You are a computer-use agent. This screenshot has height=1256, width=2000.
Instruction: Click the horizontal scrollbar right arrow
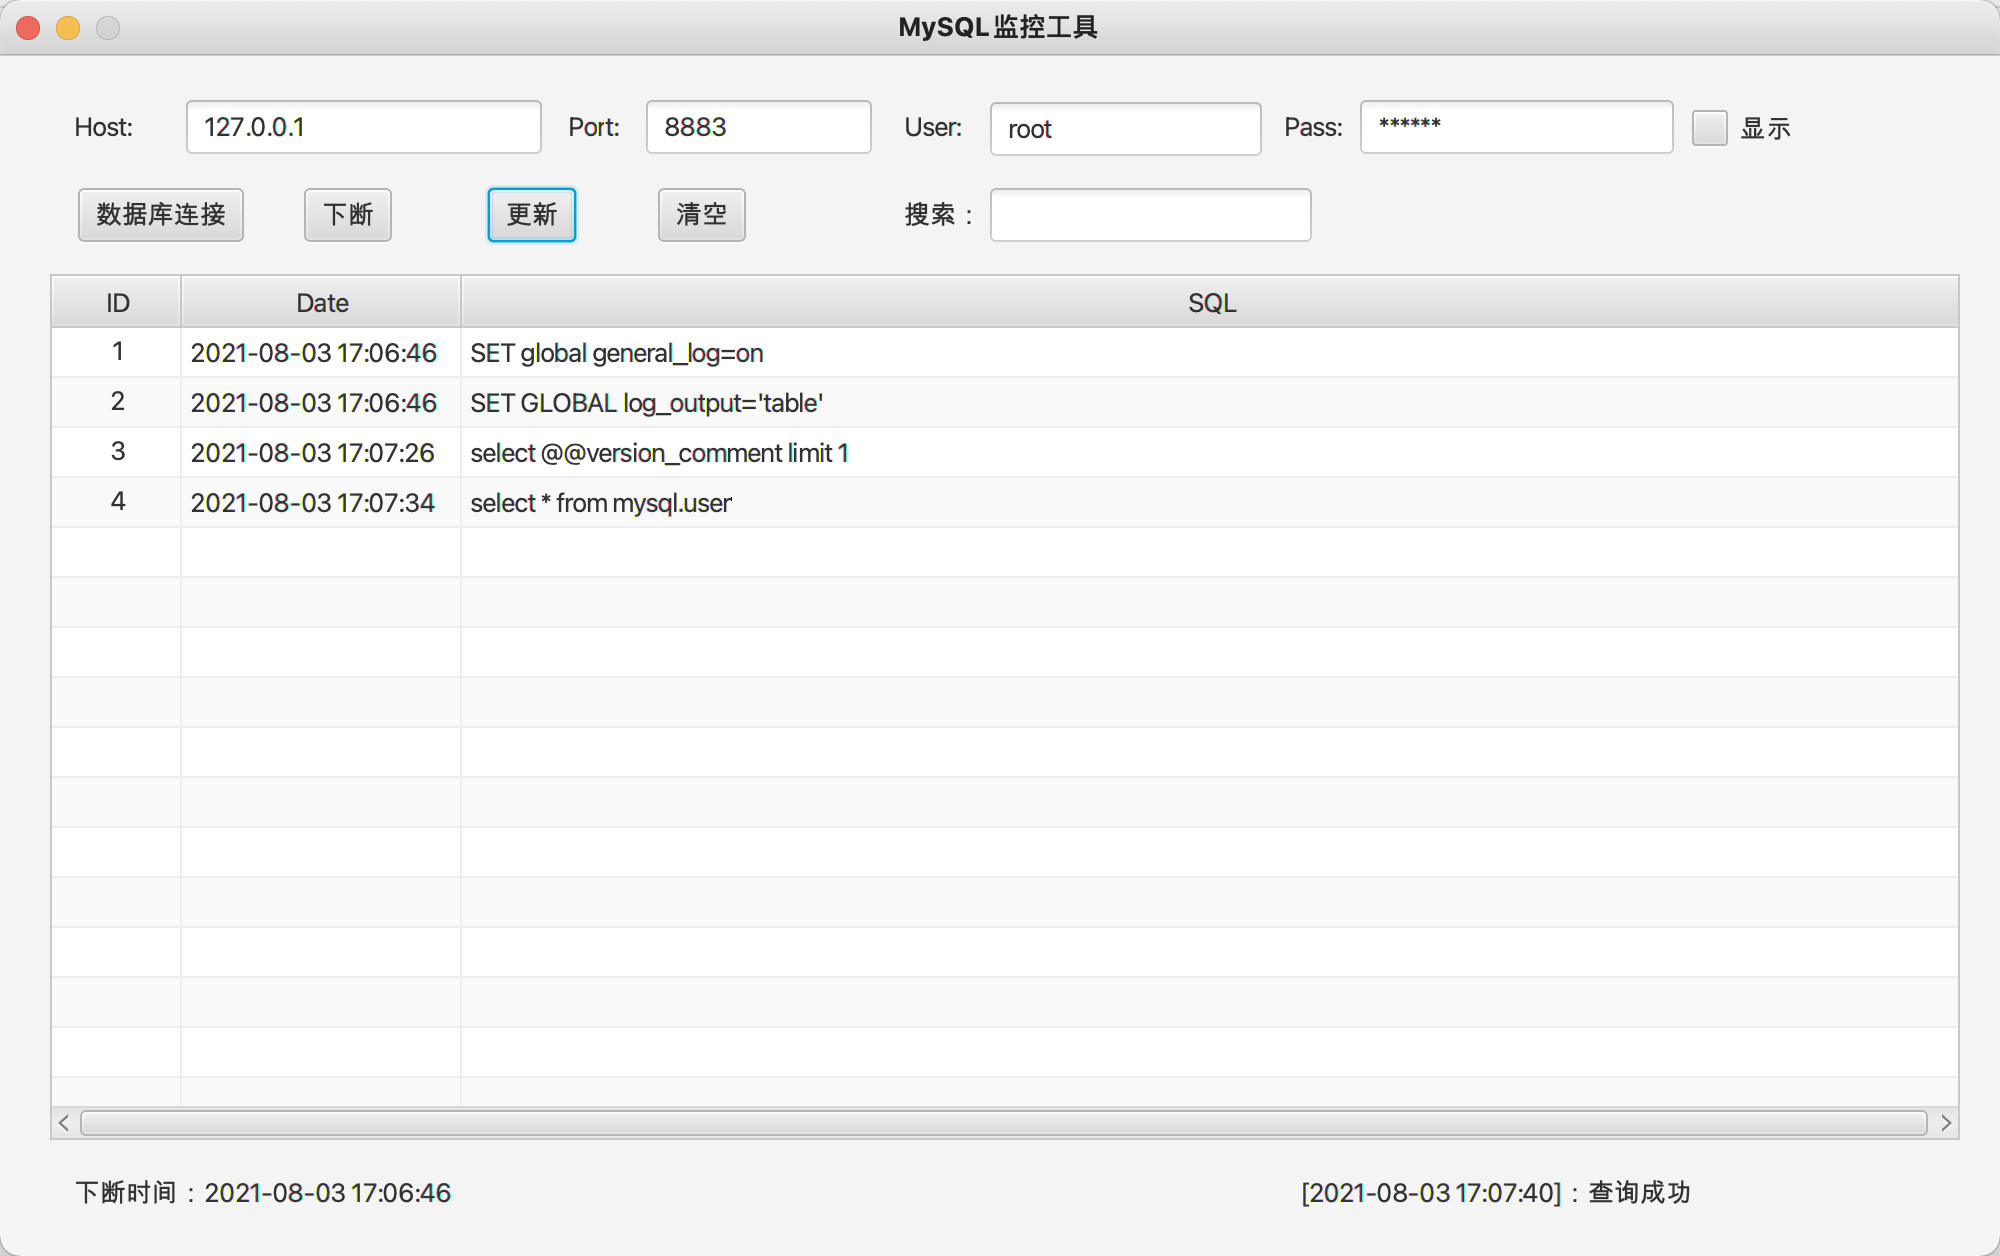pyautogui.click(x=1946, y=1123)
